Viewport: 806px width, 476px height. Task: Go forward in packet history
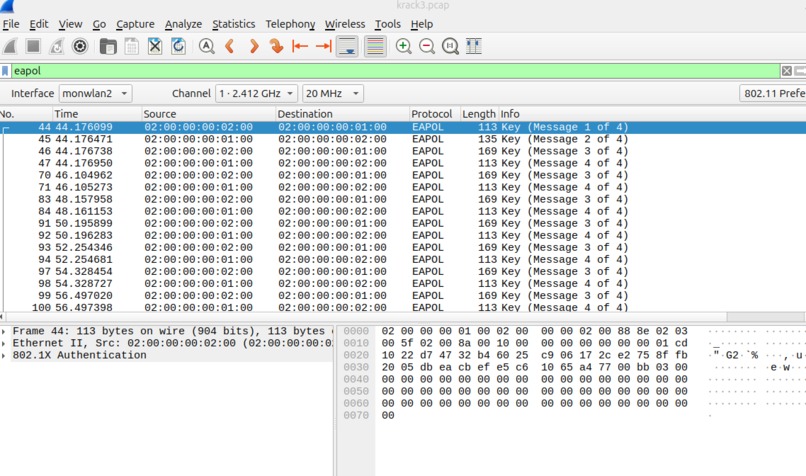click(253, 46)
